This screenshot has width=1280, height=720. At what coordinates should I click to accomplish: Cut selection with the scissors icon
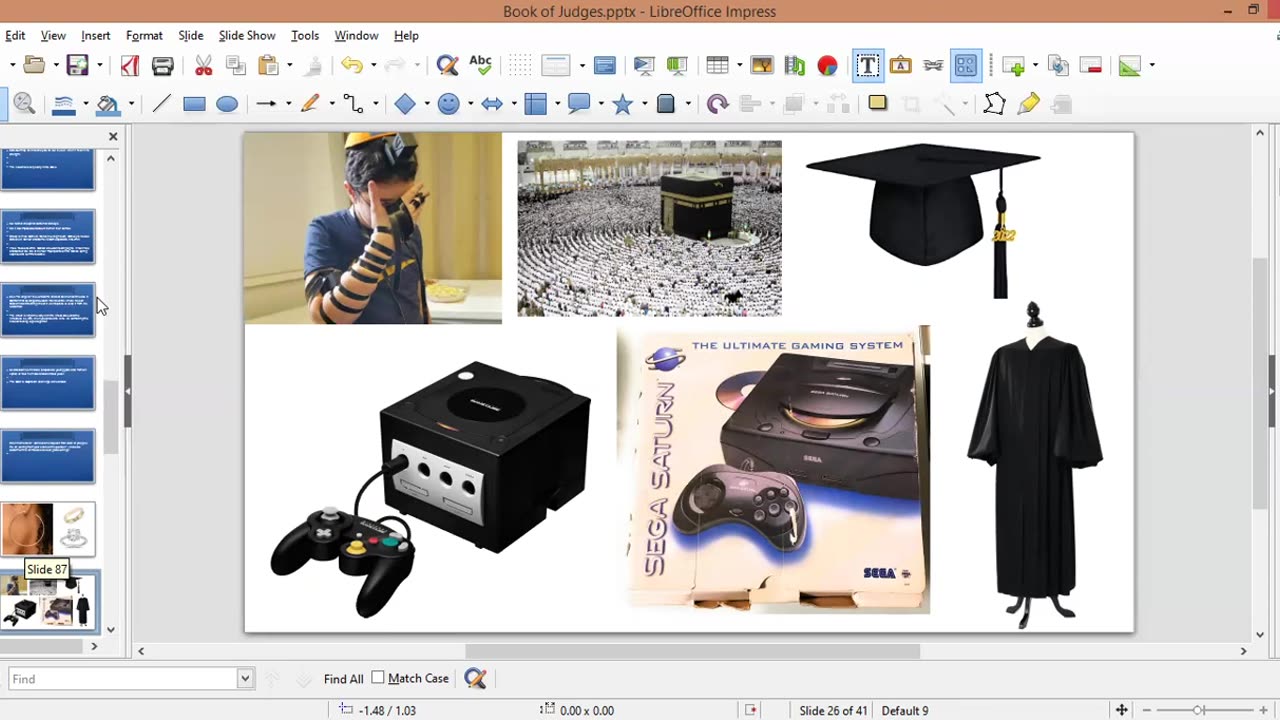204,65
